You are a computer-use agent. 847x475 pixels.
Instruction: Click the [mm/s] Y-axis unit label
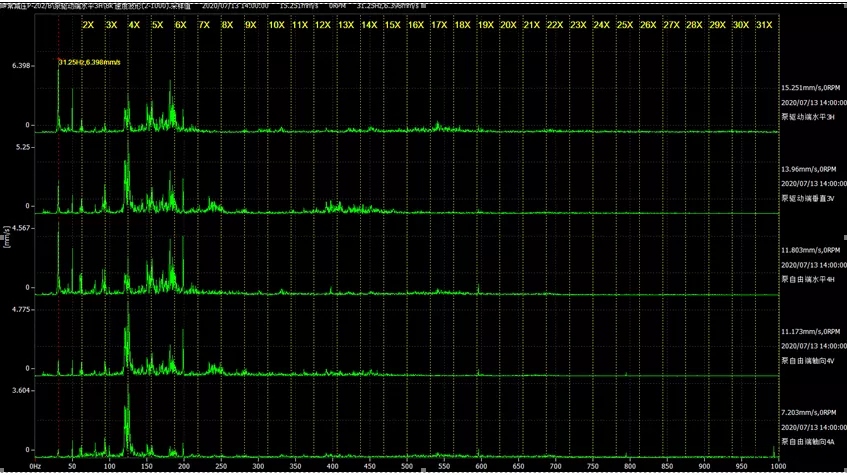click(6, 238)
